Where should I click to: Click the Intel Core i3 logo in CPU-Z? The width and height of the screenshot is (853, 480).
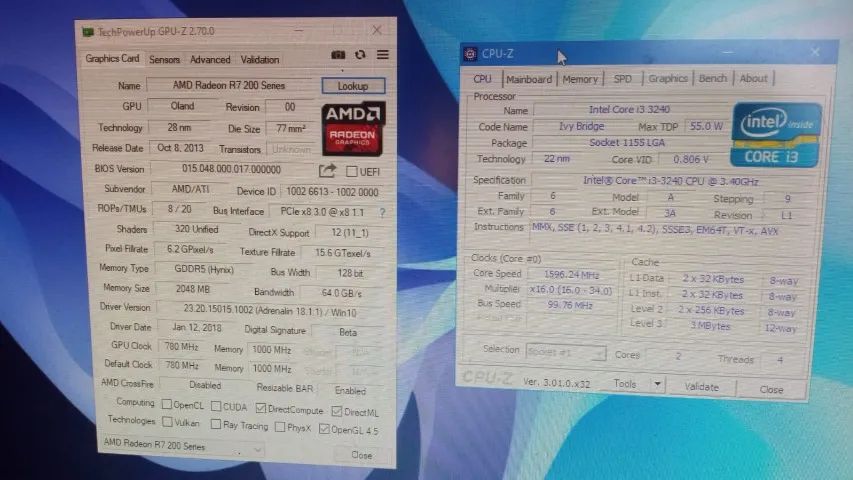(x=776, y=134)
